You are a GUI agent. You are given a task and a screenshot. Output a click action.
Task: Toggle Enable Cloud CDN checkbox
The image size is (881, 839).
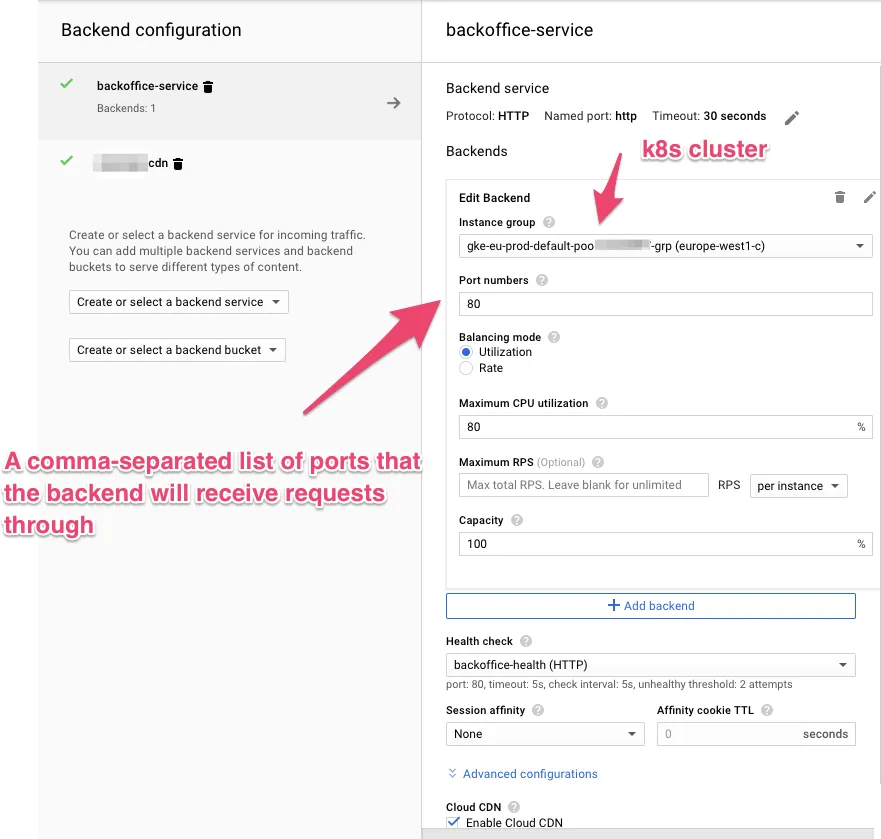[453, 823]
